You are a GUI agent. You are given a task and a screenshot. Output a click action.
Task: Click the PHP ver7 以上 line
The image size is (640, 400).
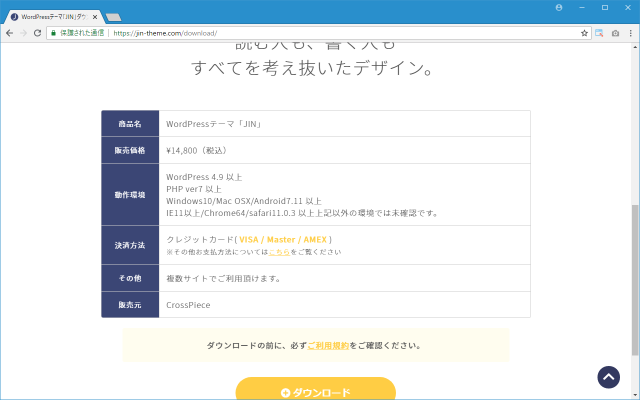[x=193, y=189]
